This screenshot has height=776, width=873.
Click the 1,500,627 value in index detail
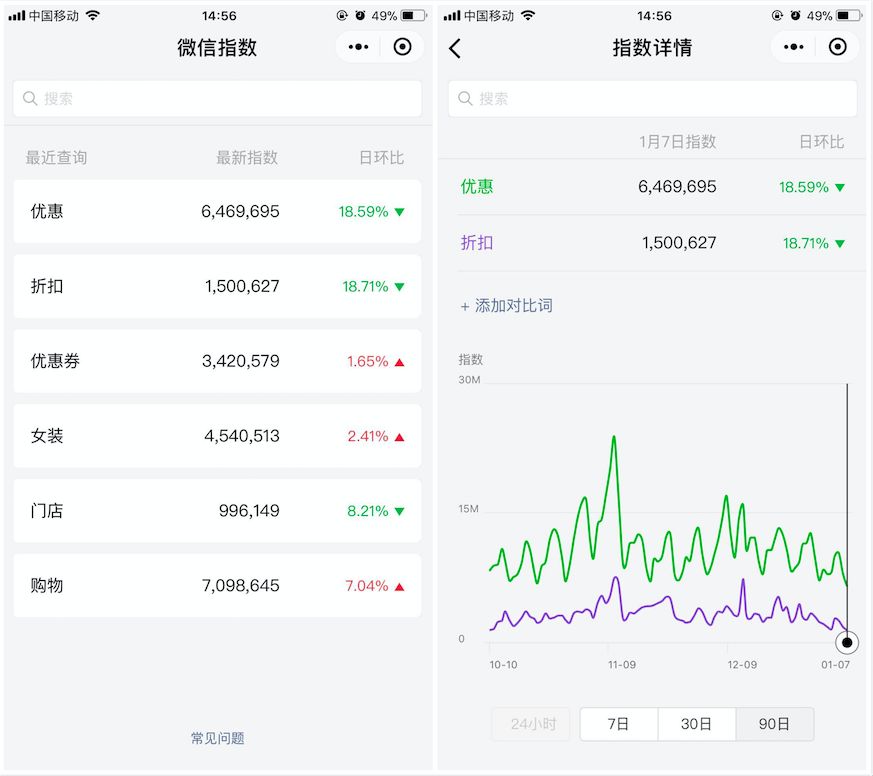(679, 243)
